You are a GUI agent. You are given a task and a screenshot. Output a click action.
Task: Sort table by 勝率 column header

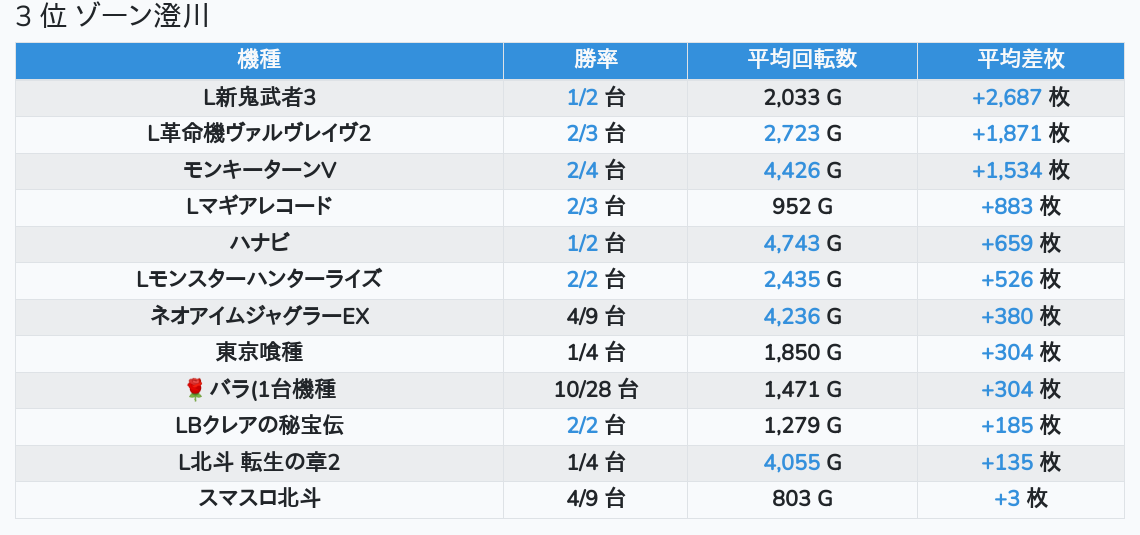pyautogui.click(x=595, y=60)
